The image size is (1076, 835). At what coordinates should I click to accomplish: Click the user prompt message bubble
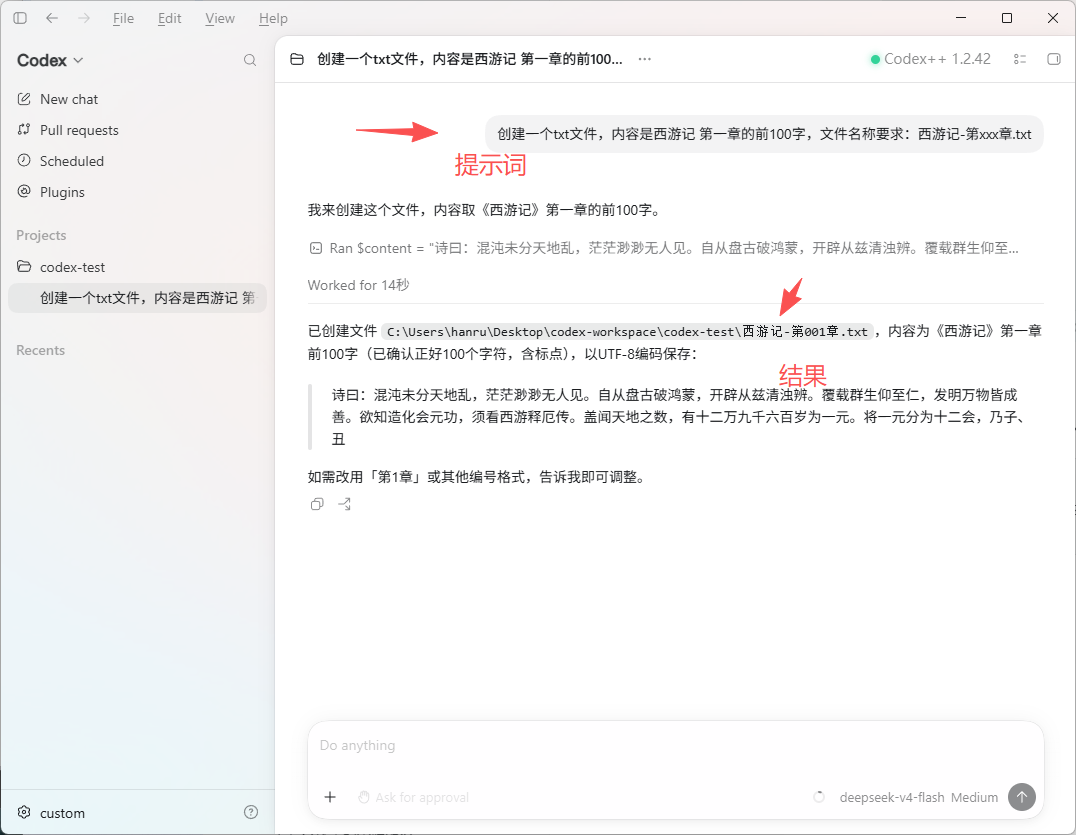point(764,134)
